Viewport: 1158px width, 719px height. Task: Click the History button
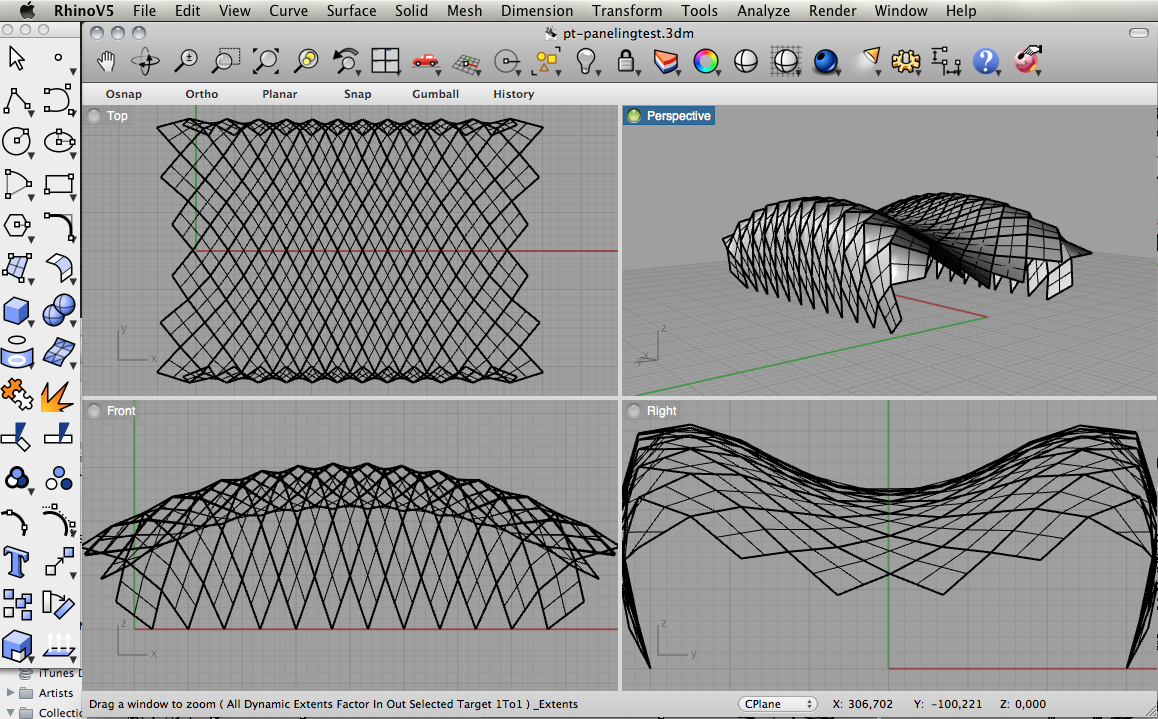(513, 94)
